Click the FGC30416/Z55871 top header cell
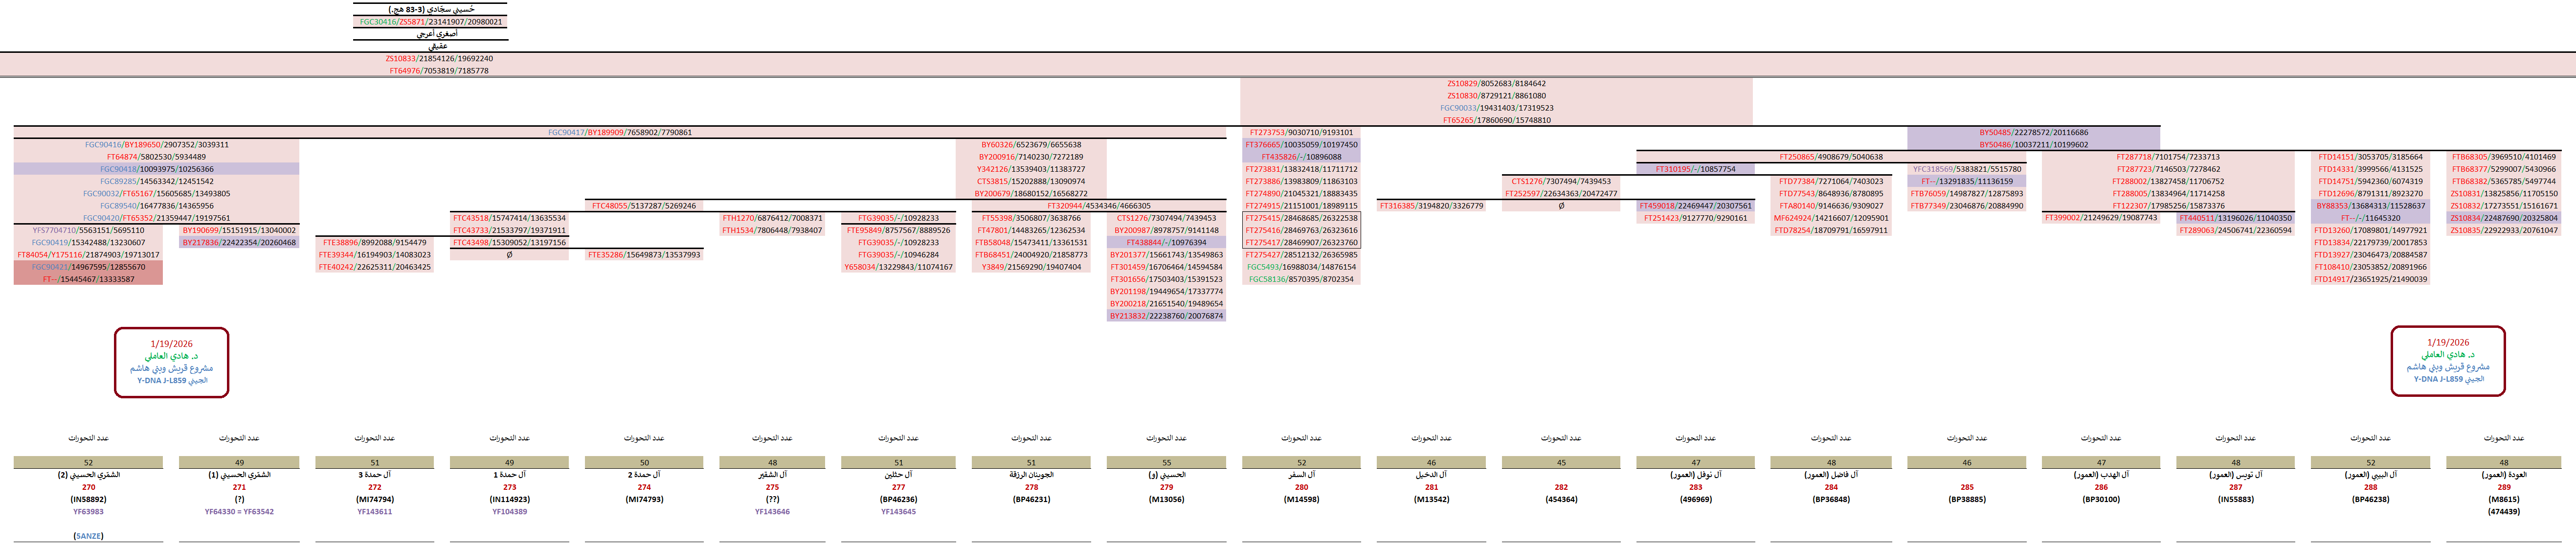The width and height of the screenshot is (2576, 550). tap(430, 21)
